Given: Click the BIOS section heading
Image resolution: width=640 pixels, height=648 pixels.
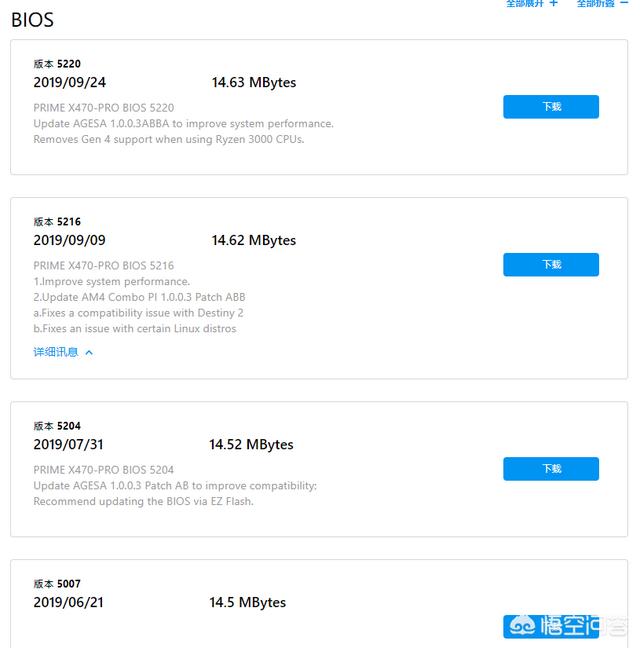Looking at the screenshot, I should pyautogui.click(x=33, y=19).
